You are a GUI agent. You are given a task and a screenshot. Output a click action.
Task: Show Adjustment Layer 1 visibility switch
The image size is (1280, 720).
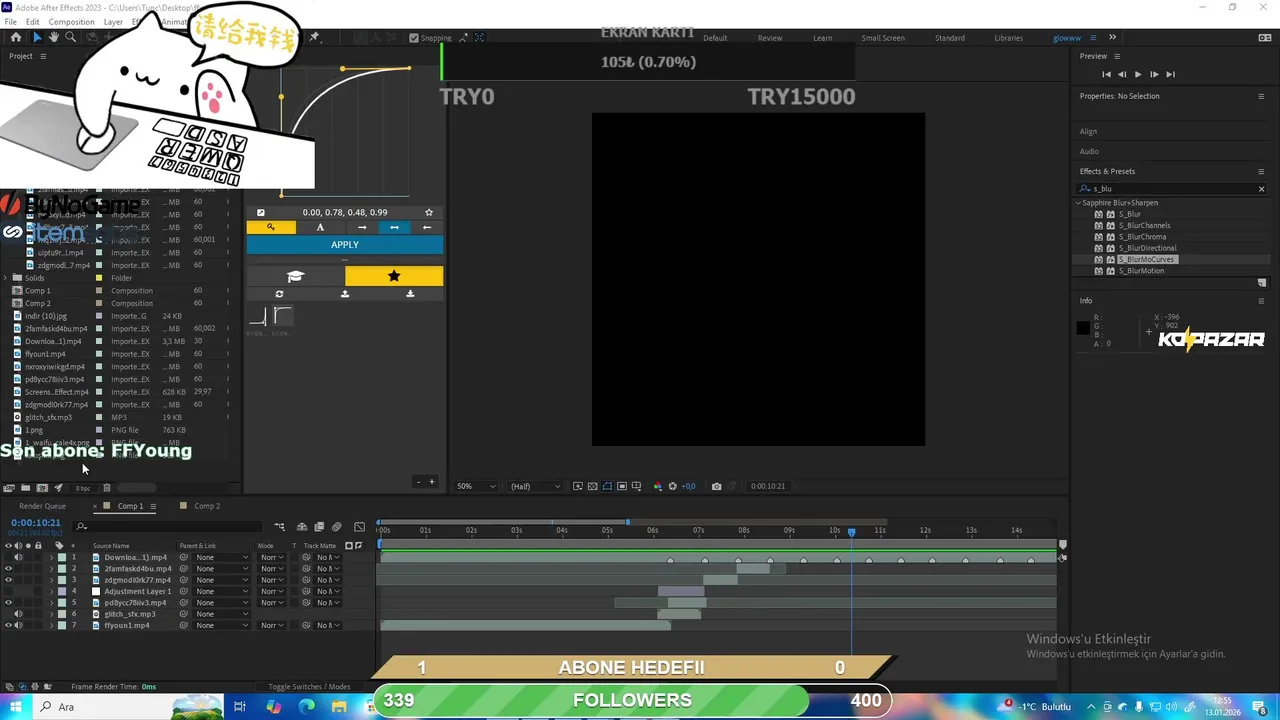point(8,591)
